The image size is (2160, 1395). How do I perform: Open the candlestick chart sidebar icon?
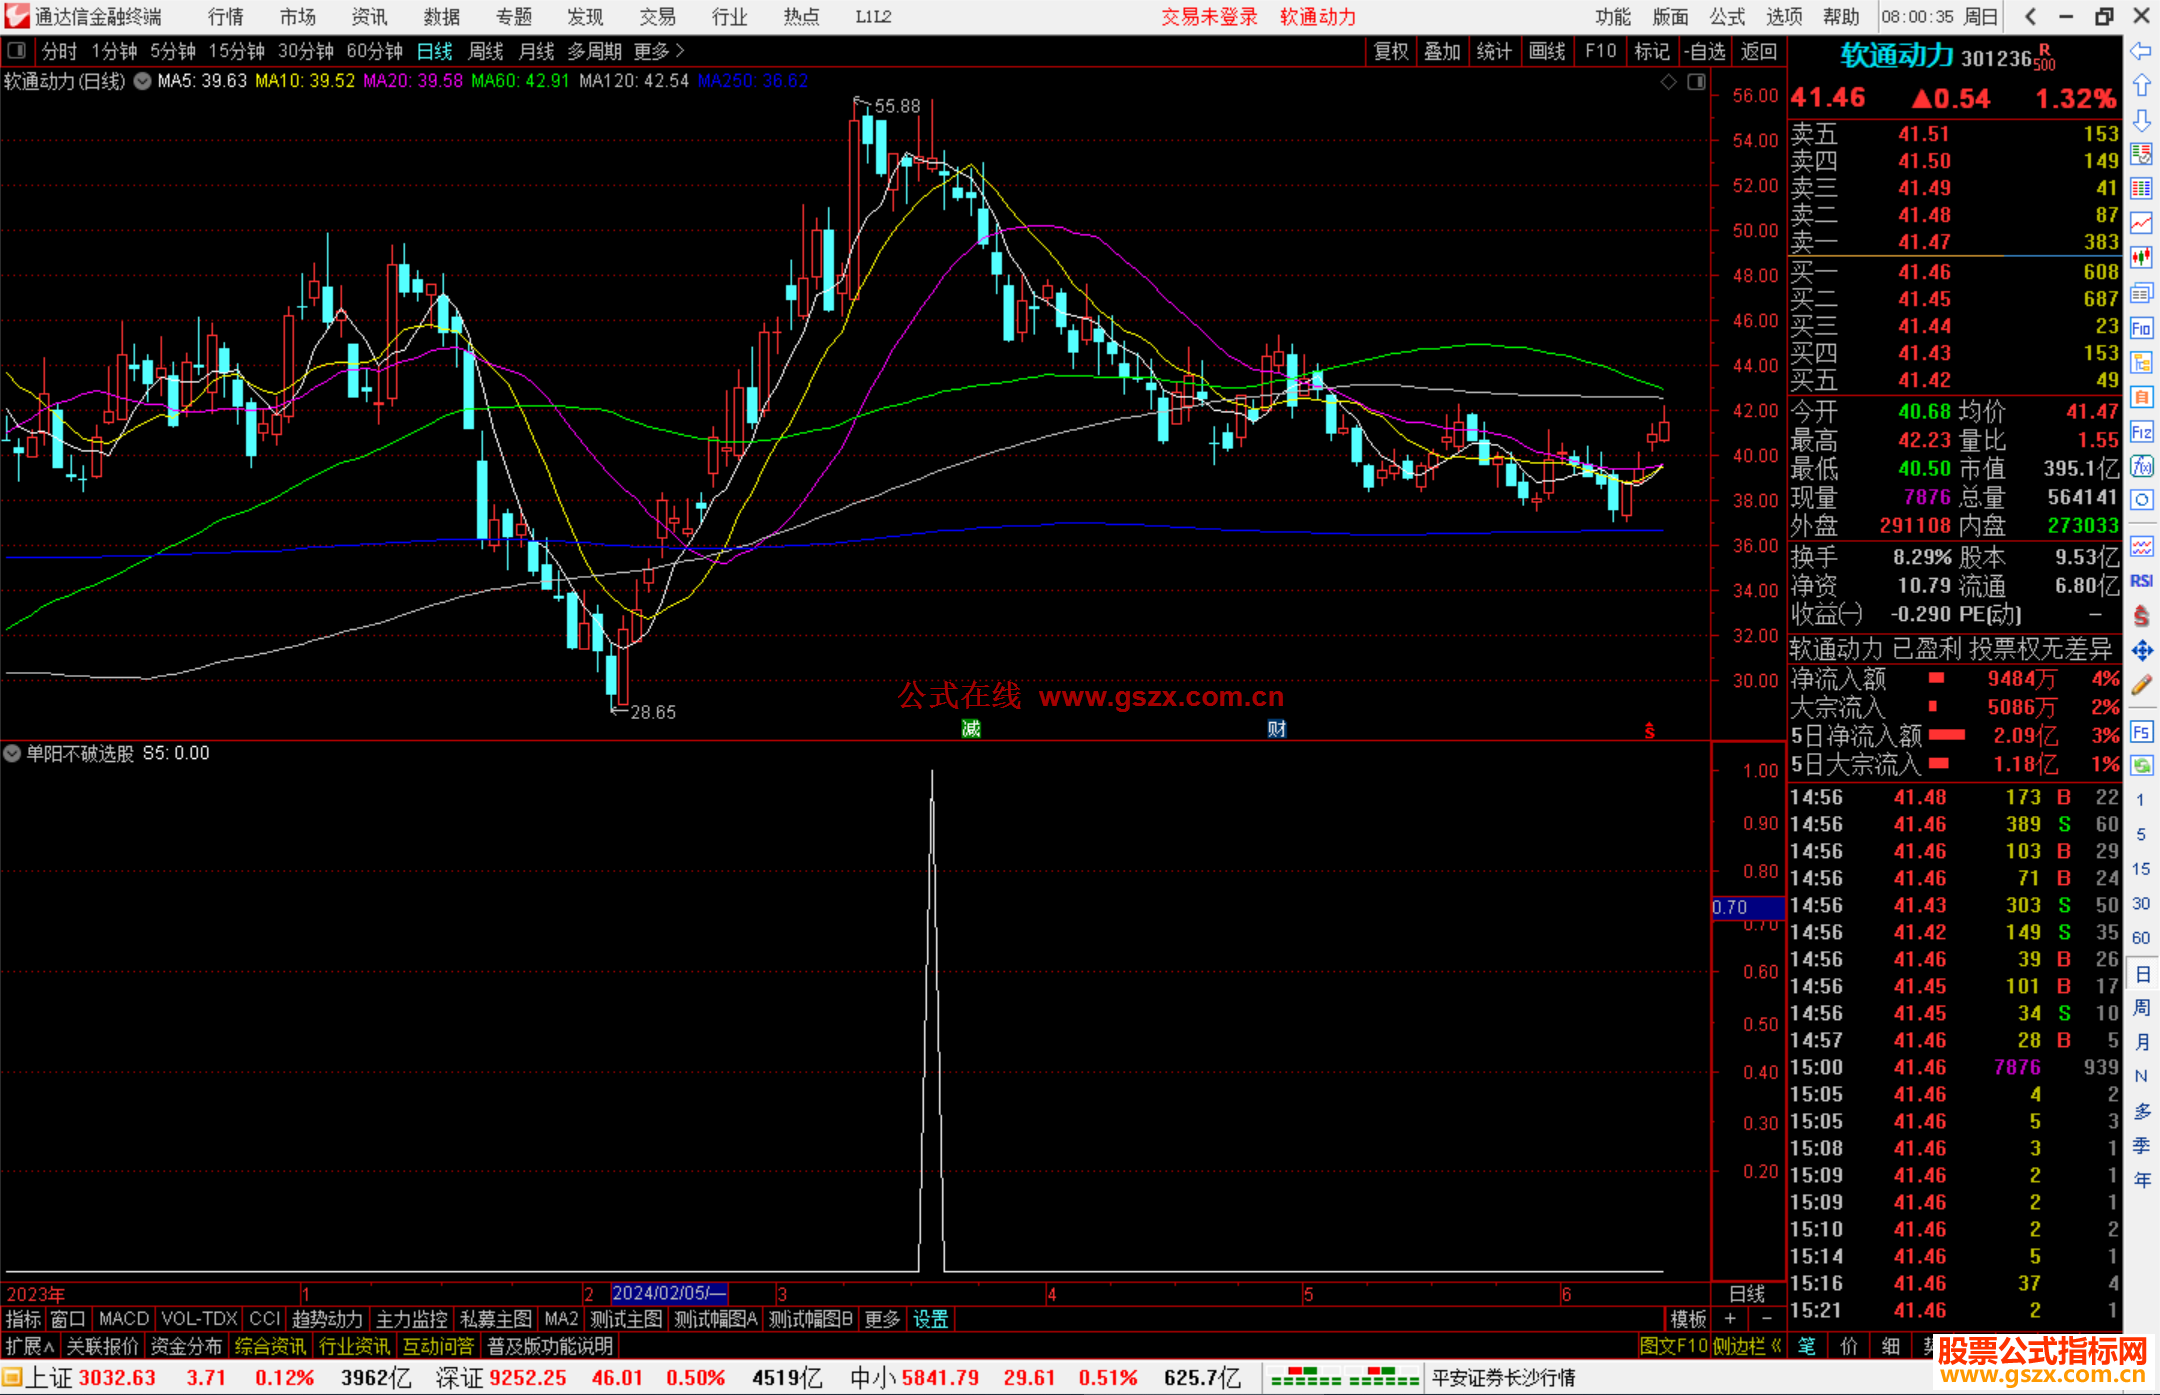pos(2141,258)
